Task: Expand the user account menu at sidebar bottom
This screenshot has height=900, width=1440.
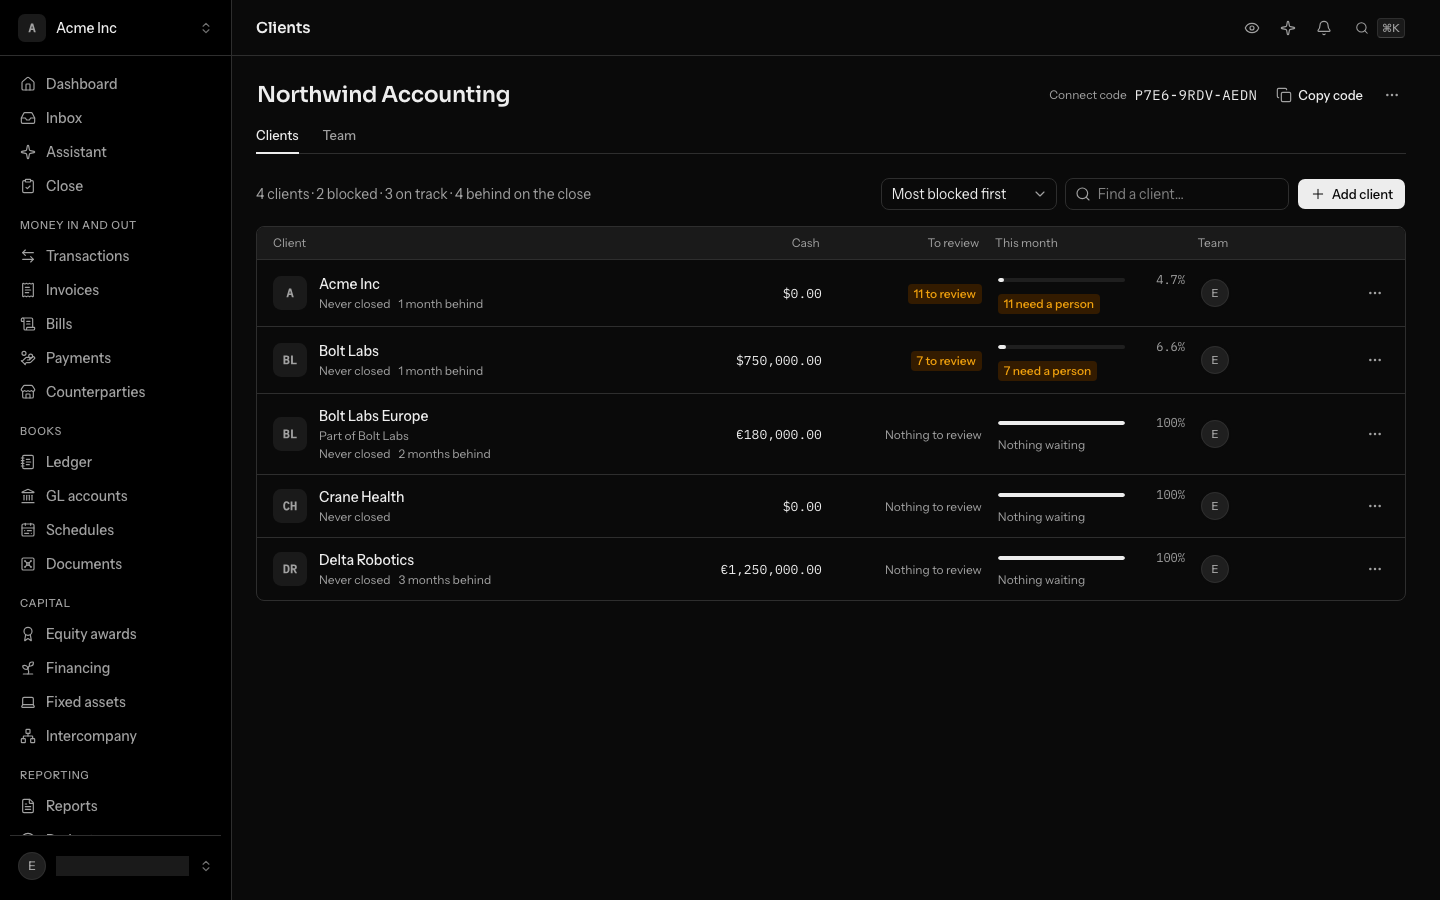Action: 116,866
